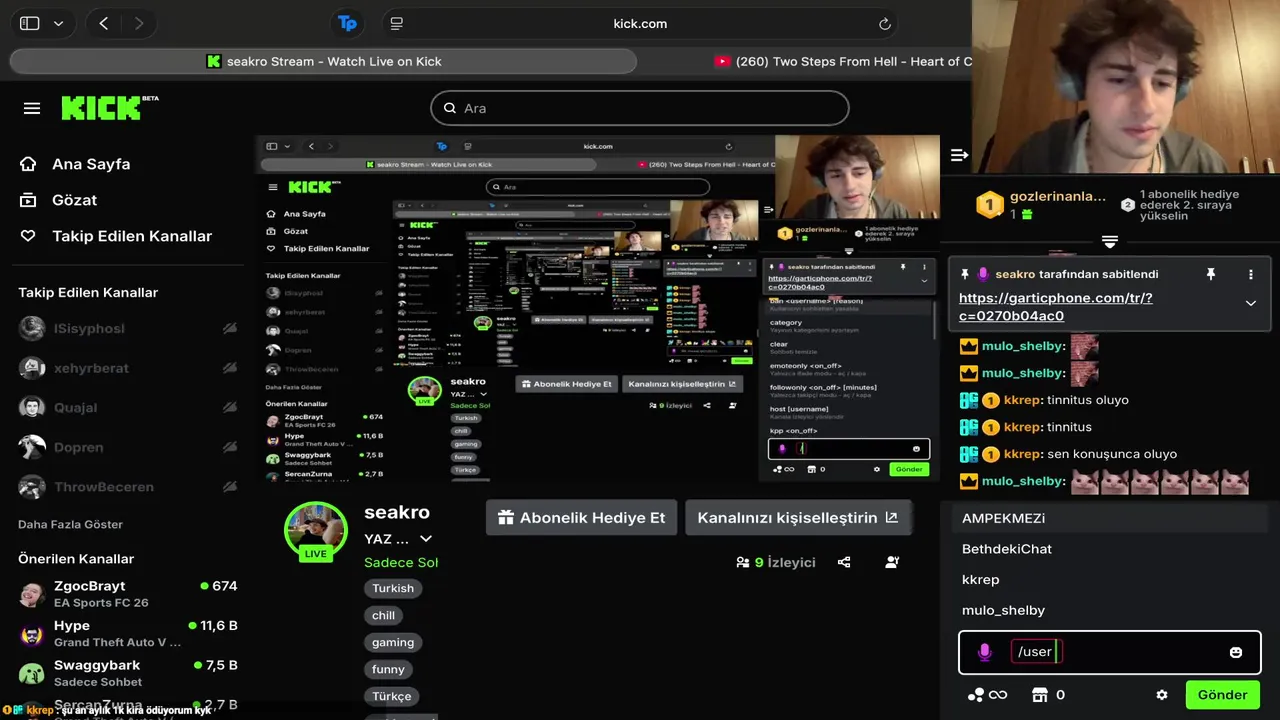
Task: Select the chill tag
Action: point(384,615)
